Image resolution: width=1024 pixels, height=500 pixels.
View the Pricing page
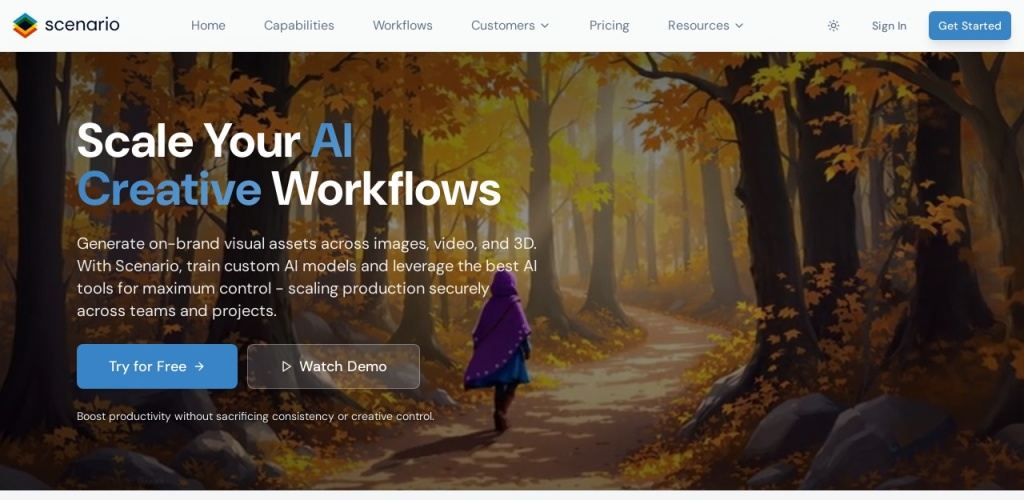pyautogui.click(x=609, y=25)
